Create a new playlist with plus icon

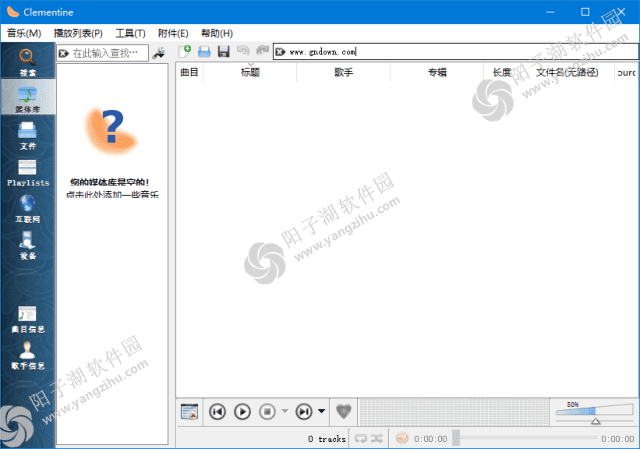coord(184,51)
